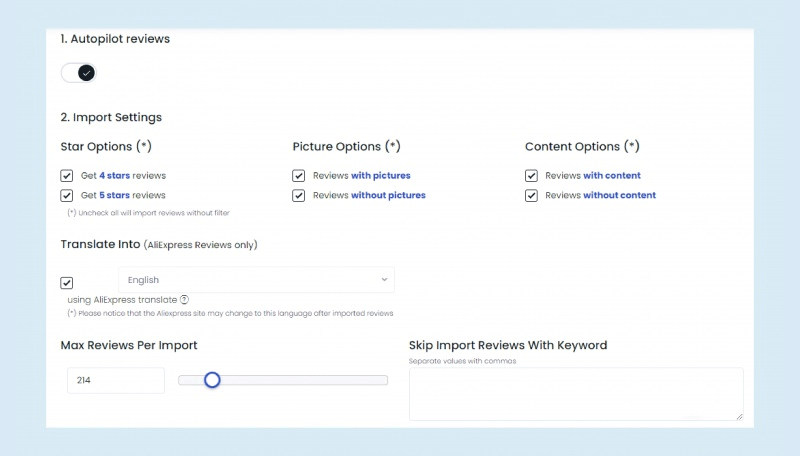Click the Max Reviews field showing 214
This screenshot has height=456, width=800.
[115, 380]
